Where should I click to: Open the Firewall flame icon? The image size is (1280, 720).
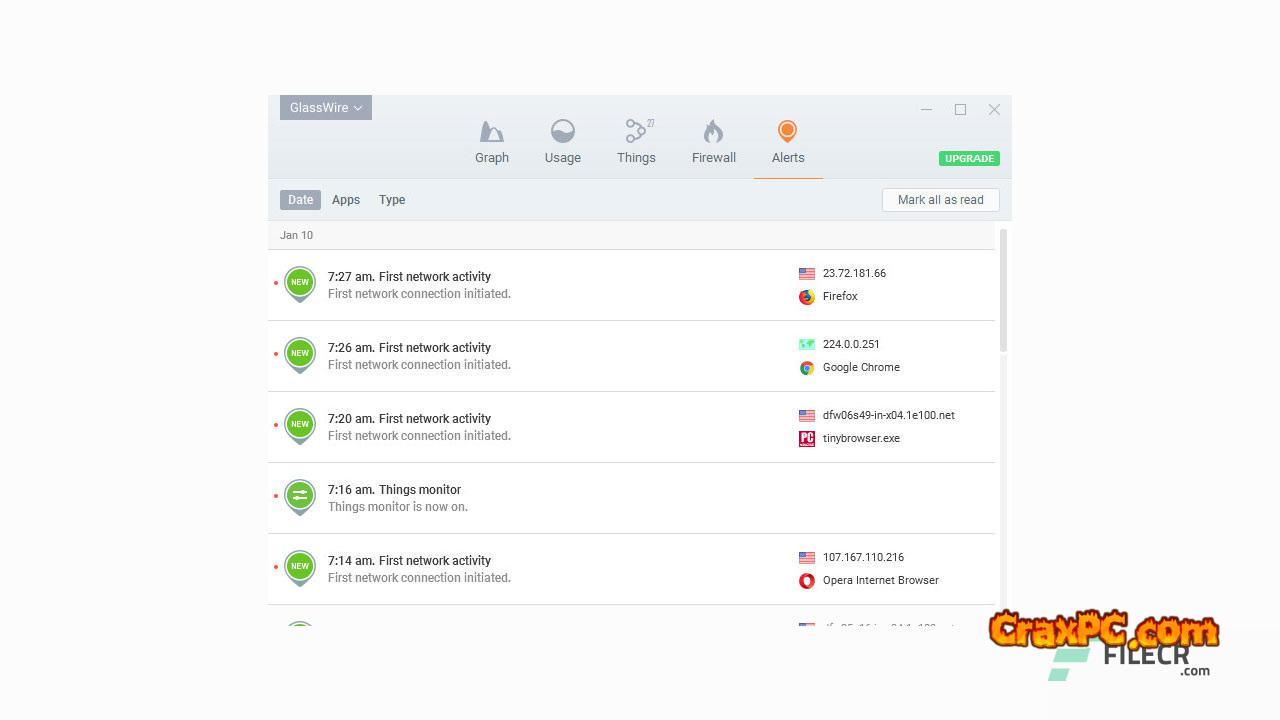point(713,132)
